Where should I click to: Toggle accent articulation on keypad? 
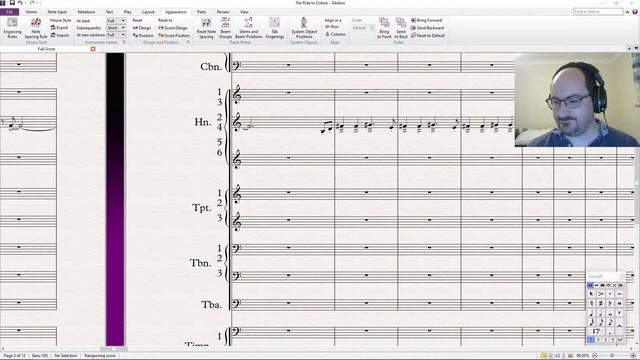click(601, 294)
